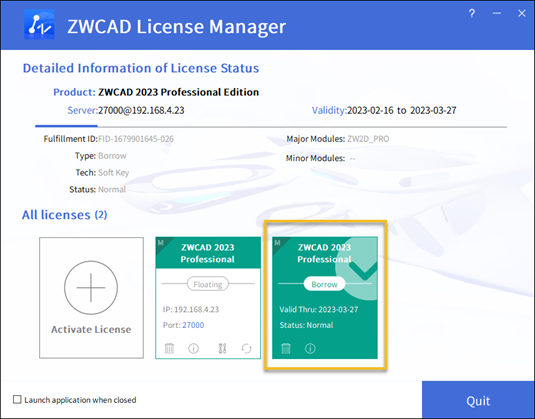Click the All licenses heading
The height and width of the screenshot is (419, 535).
coord(64,215)
